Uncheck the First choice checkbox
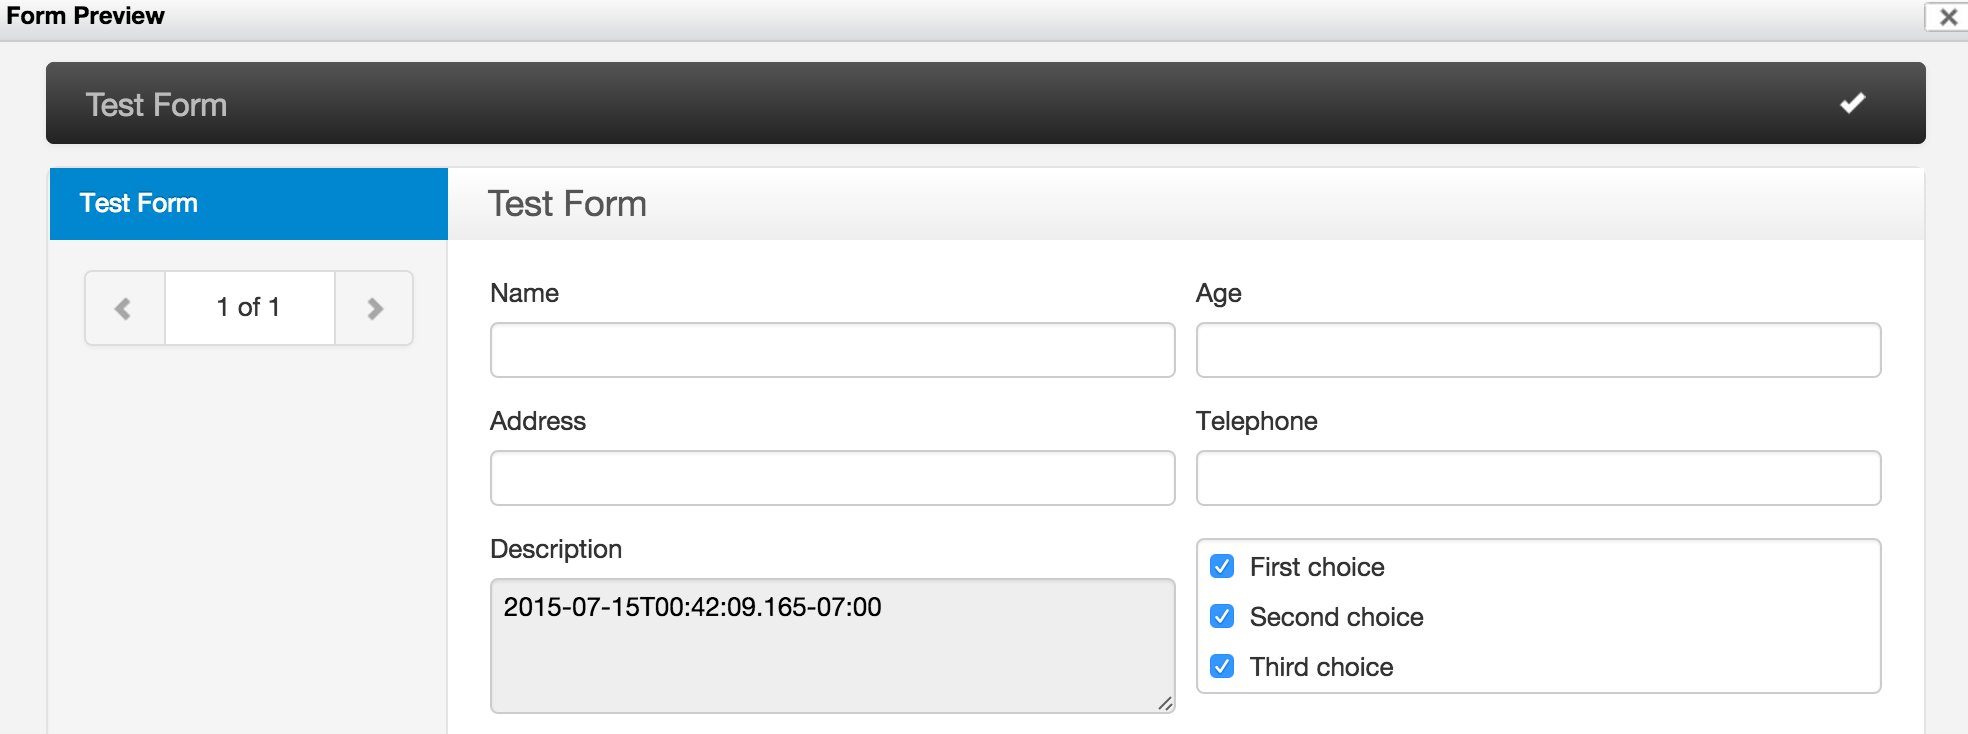1968x734 pixels. 1222,567
